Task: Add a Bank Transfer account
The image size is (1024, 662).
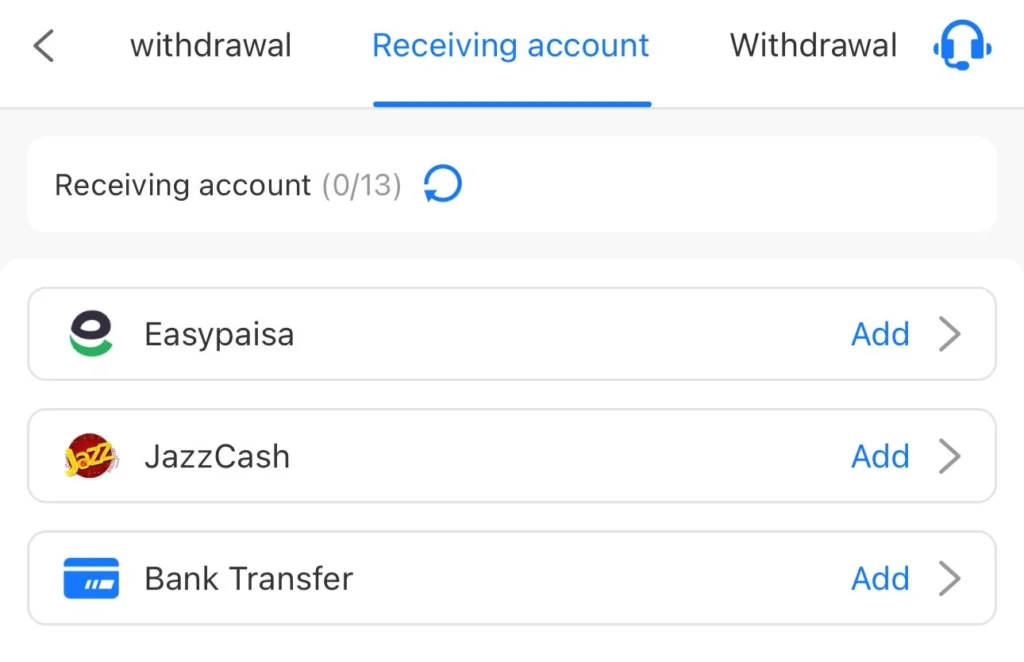Action: click(880, 578)
